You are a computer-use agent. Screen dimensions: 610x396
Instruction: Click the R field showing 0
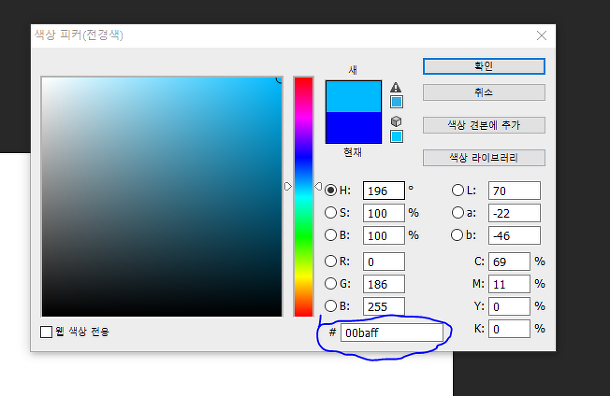click(x=384, y=261)
